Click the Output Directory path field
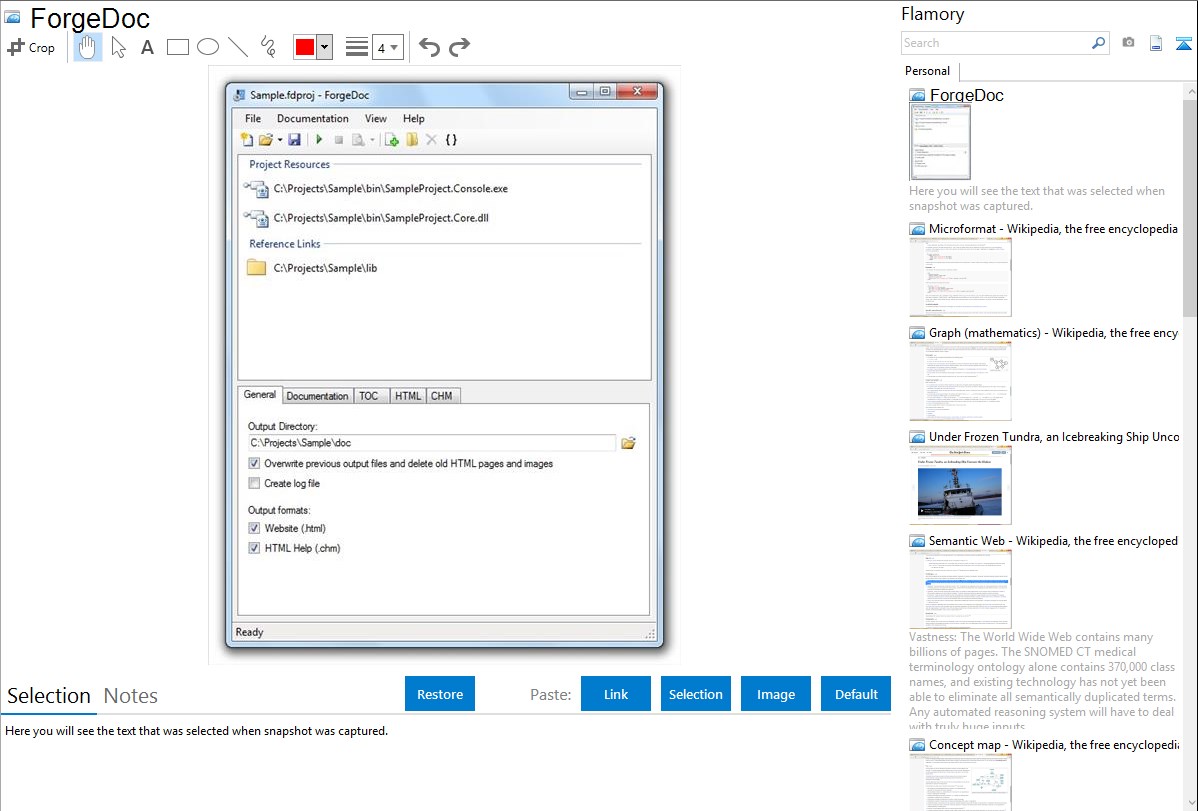Image resolution: width=1198 pixels, height=811 pixels. (432, 443)
